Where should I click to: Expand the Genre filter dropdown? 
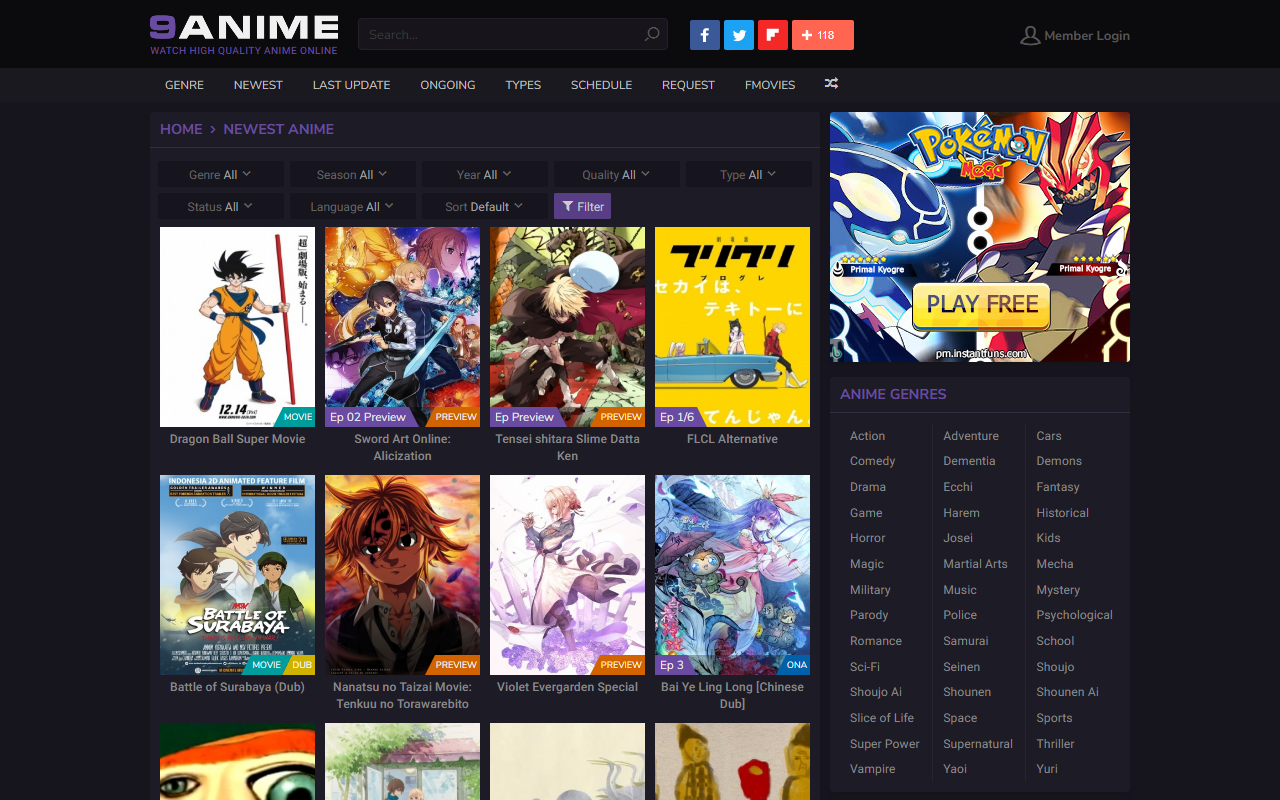coord(221,174)
